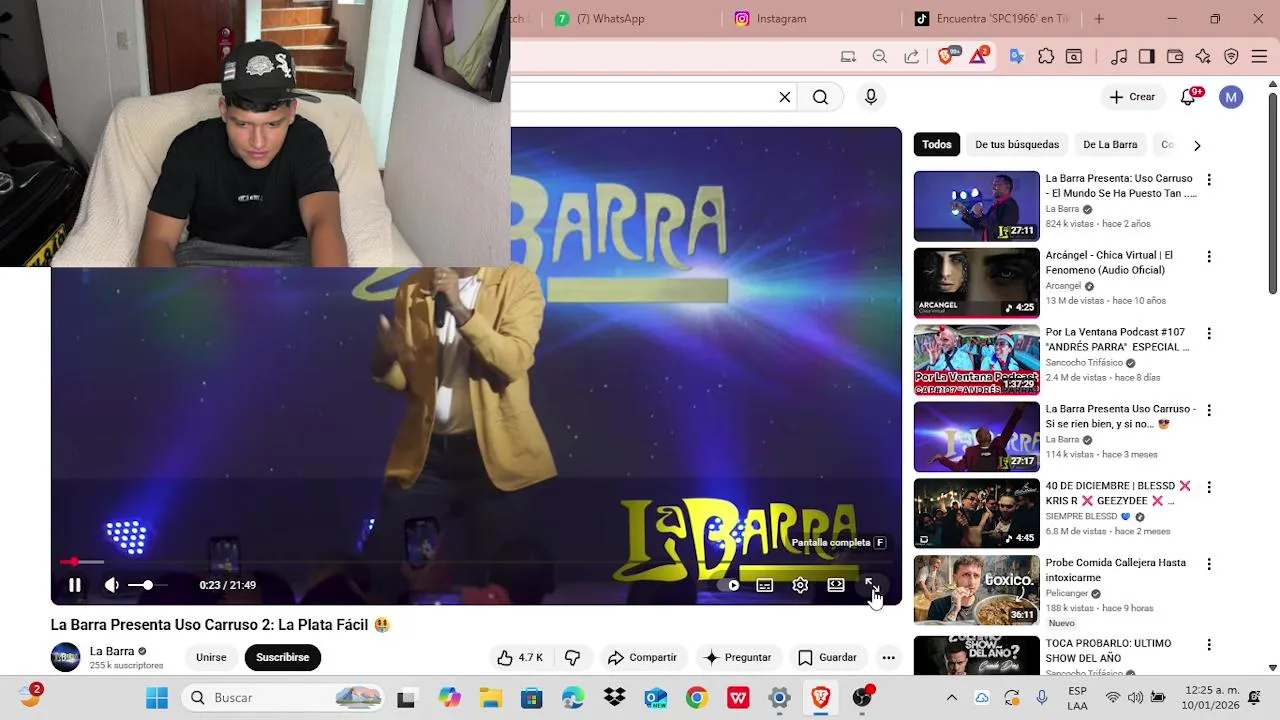Clear the YouTube search box with the X
Image resolution: width=1280 pixels, height=720 pixels.
click(x=785, y=97)
